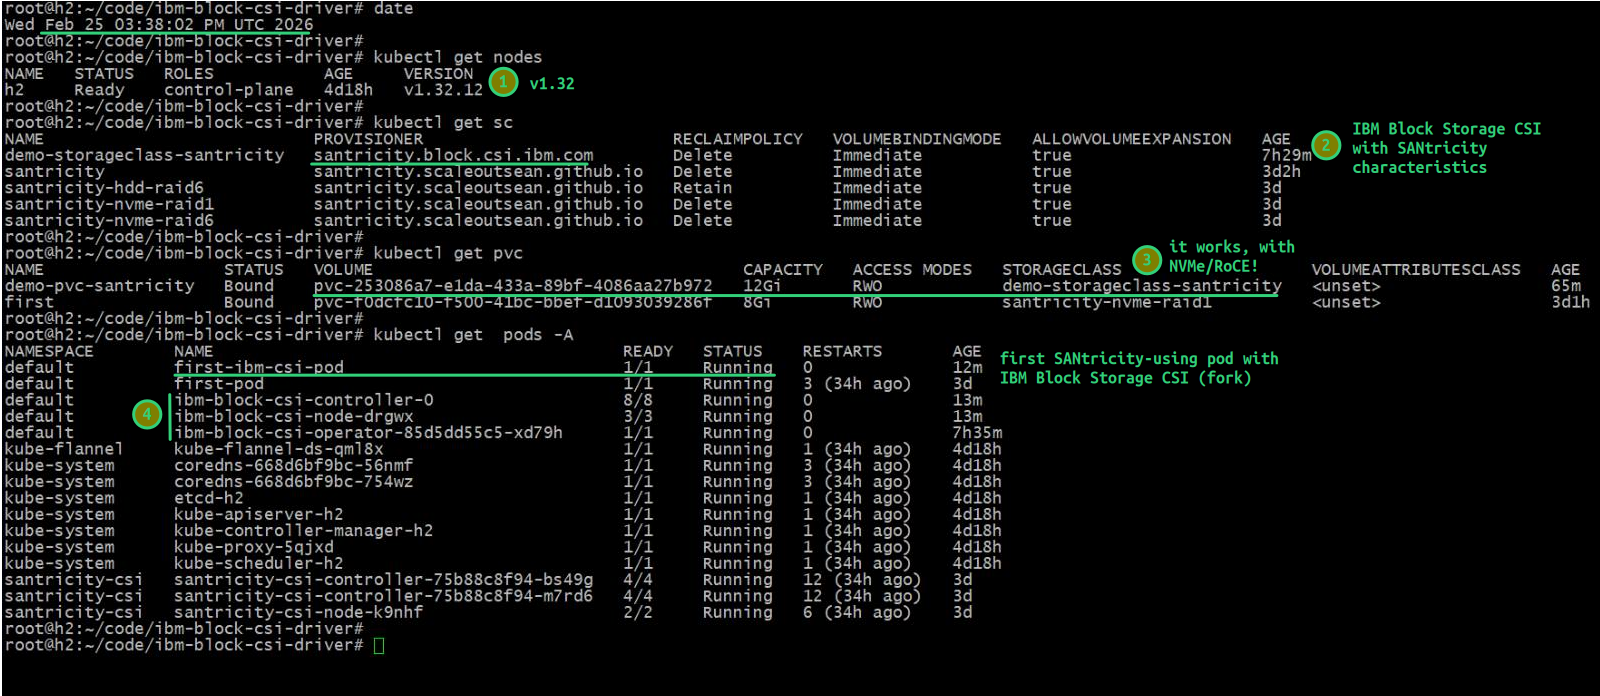Click pod 'ibm-block-csi-controller-0'
Viewport: 1600px width, 696px height.
pyautogui.click(x=304, y=400)
